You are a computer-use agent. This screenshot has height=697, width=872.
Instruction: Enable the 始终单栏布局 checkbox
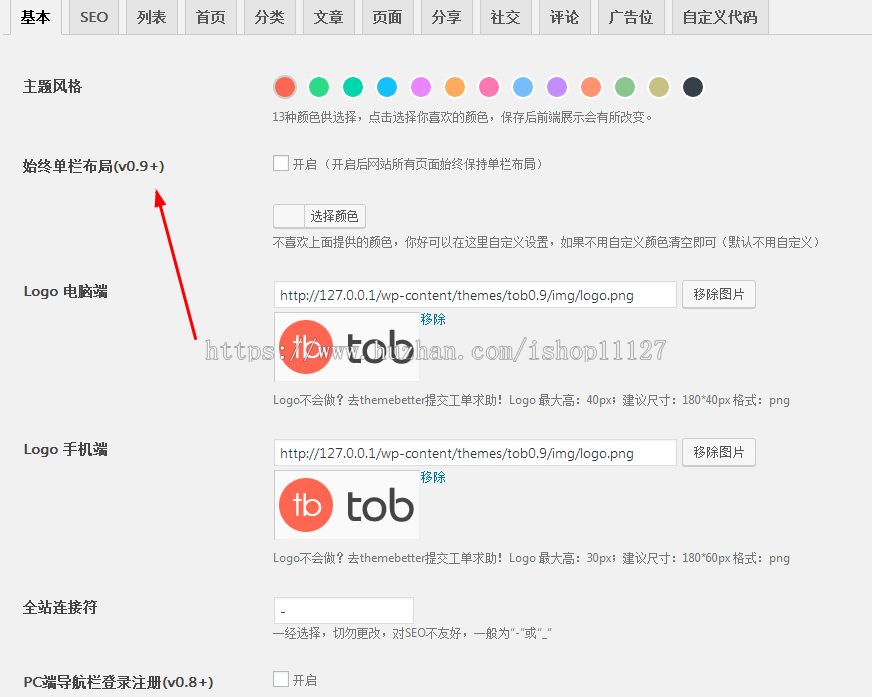tap(281, 164)
